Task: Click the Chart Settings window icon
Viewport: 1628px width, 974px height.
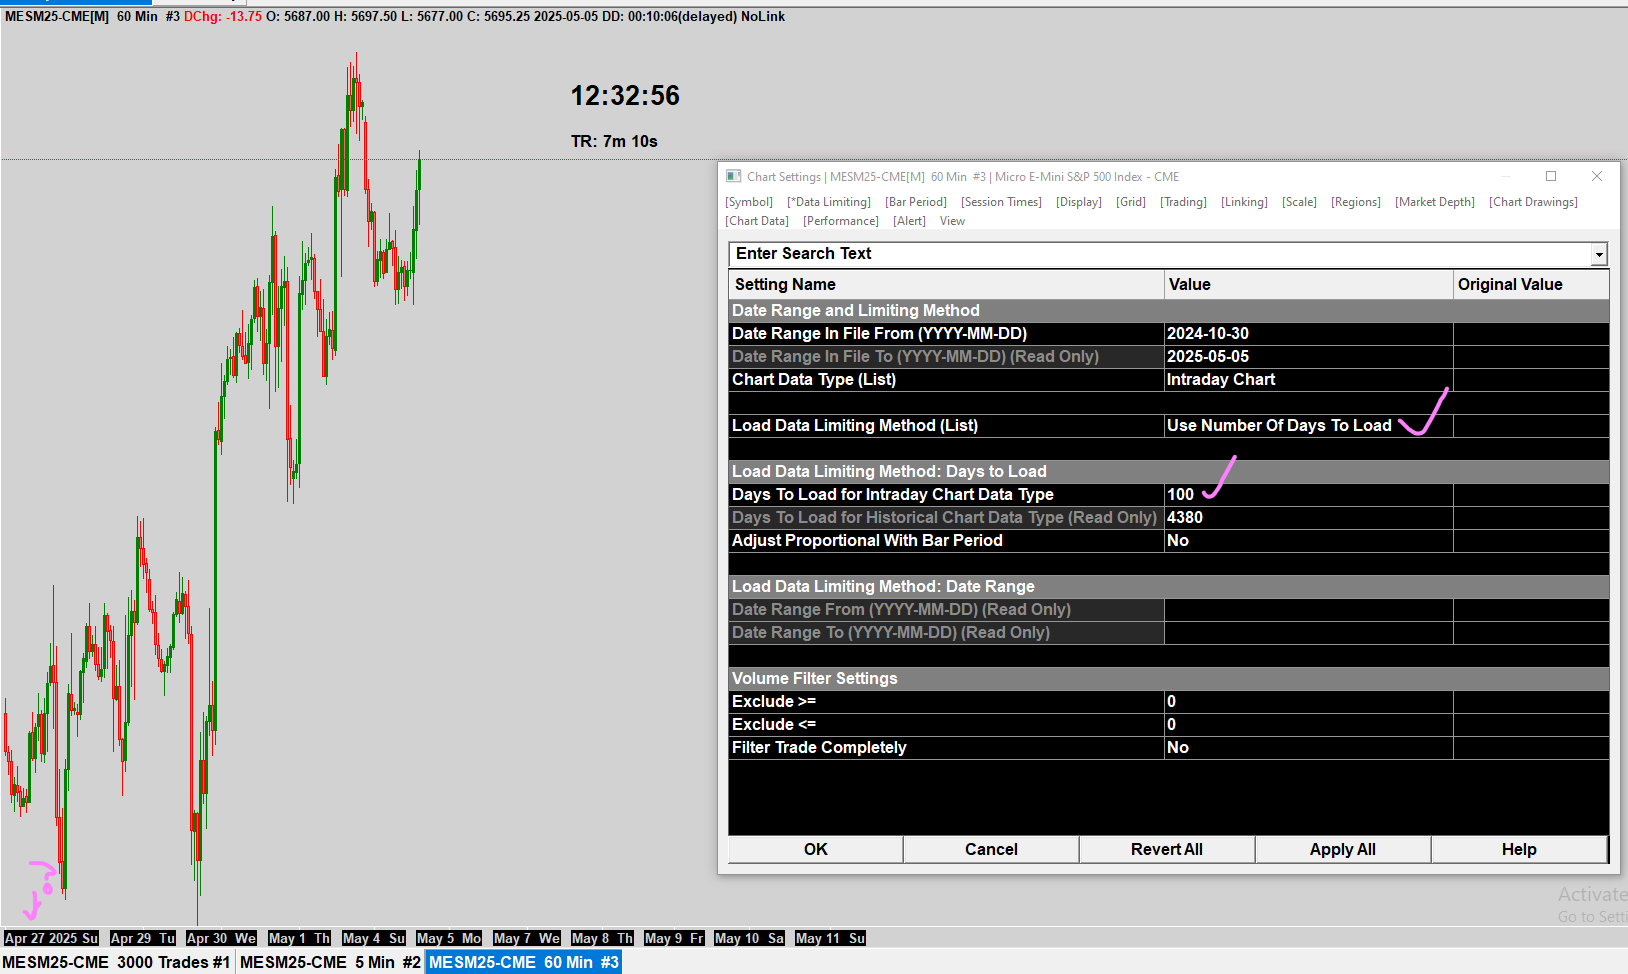Action: point(734,176)
